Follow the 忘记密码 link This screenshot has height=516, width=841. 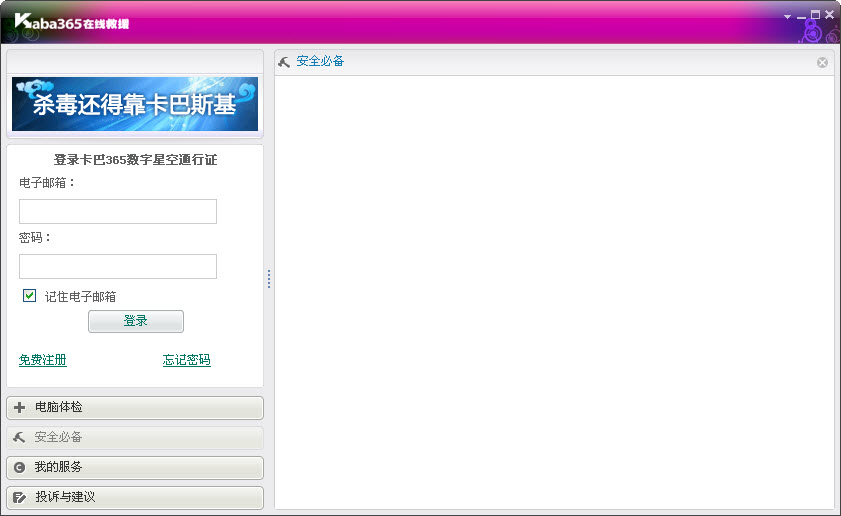point(187,361)
